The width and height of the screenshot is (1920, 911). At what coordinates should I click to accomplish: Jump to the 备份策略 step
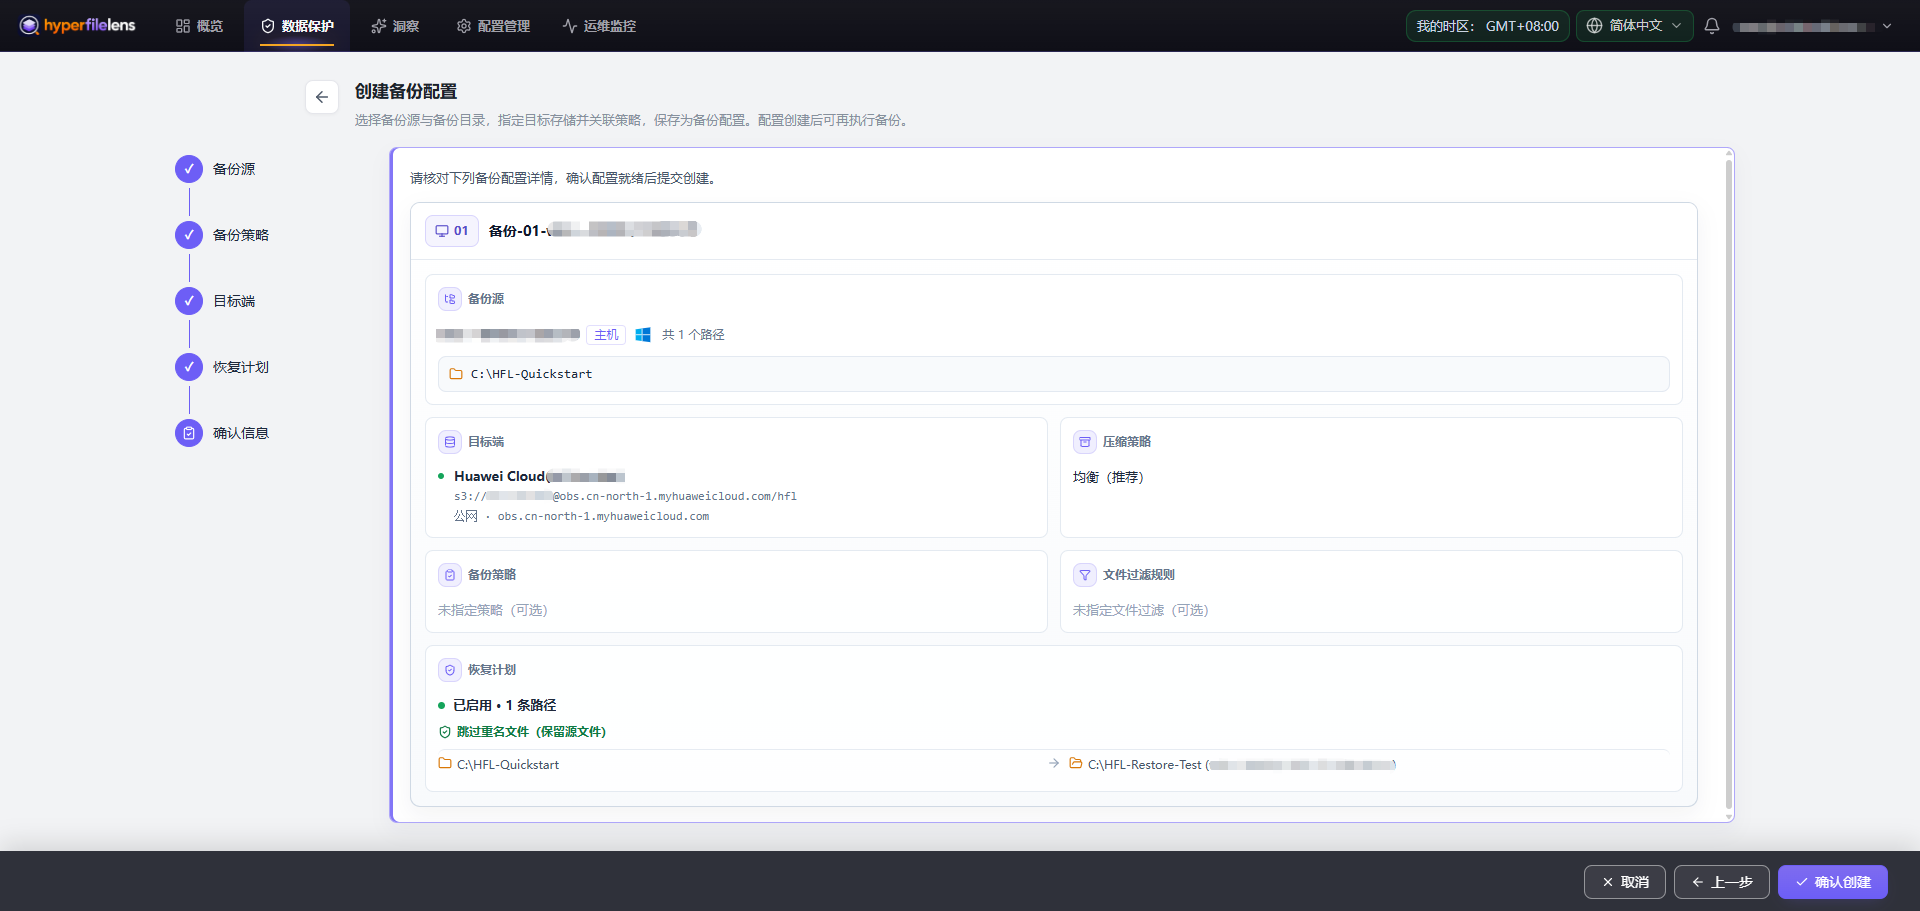(x=222, y=235)
